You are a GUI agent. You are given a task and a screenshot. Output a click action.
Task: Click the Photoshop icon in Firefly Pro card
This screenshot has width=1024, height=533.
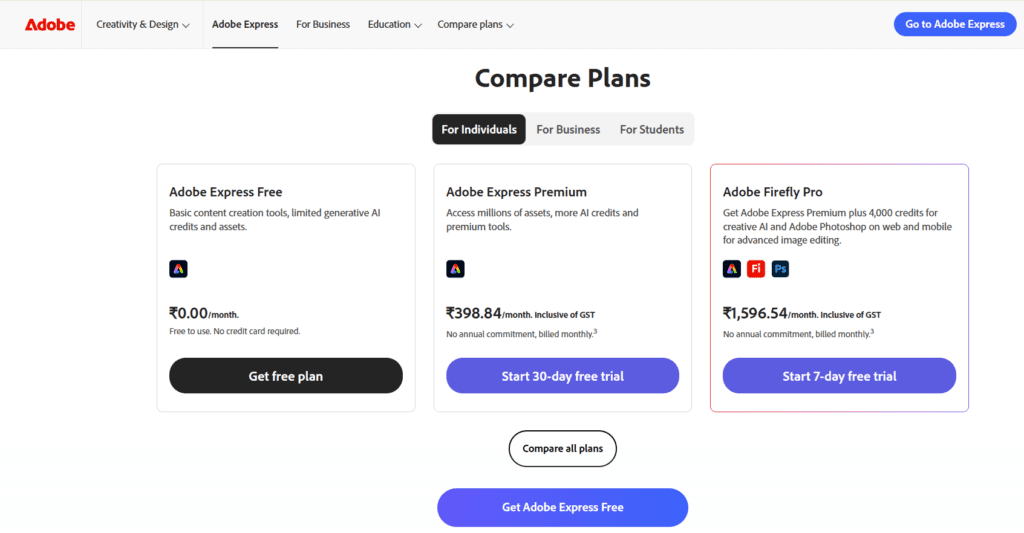coord(780,268)
